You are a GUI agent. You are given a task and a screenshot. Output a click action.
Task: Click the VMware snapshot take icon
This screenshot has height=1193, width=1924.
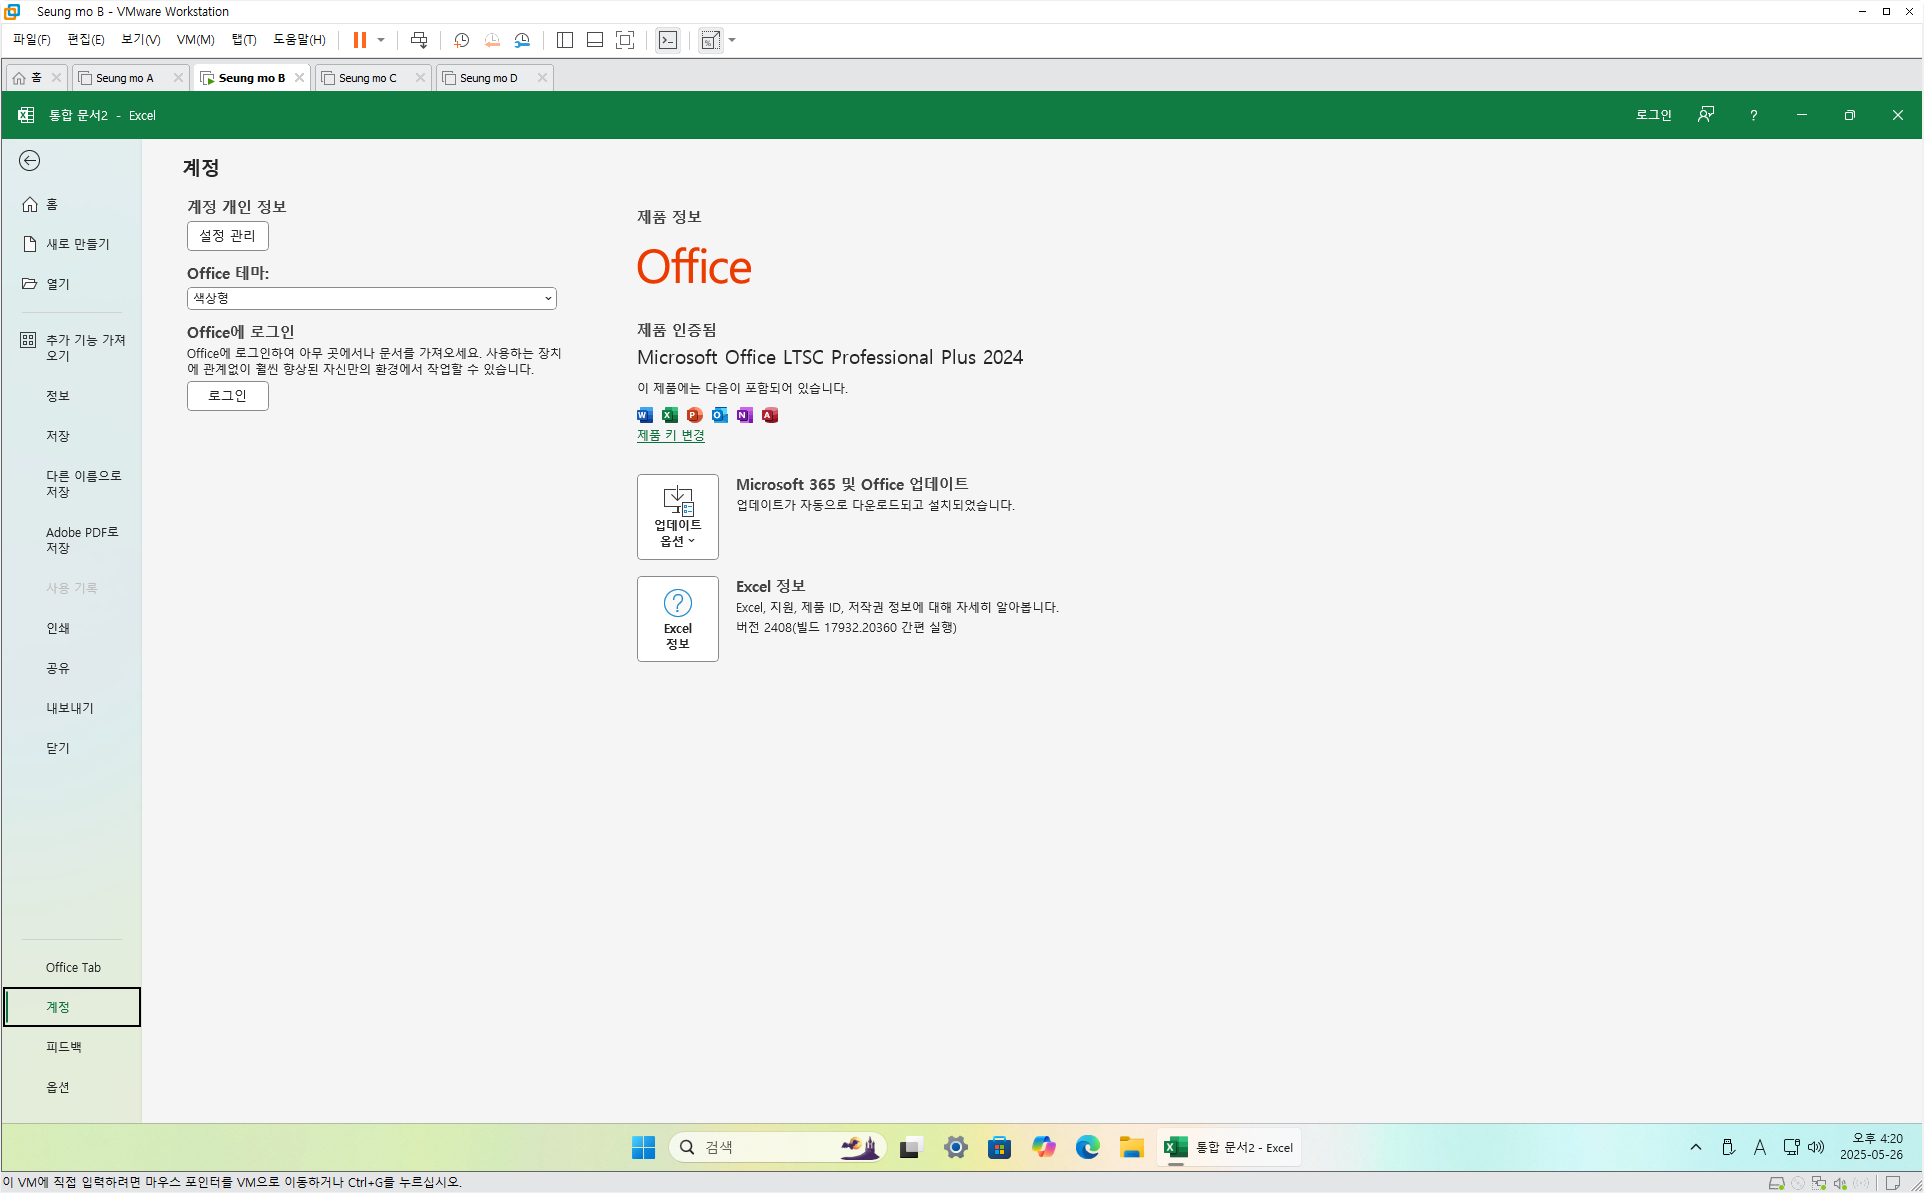(x=461, y=40)
